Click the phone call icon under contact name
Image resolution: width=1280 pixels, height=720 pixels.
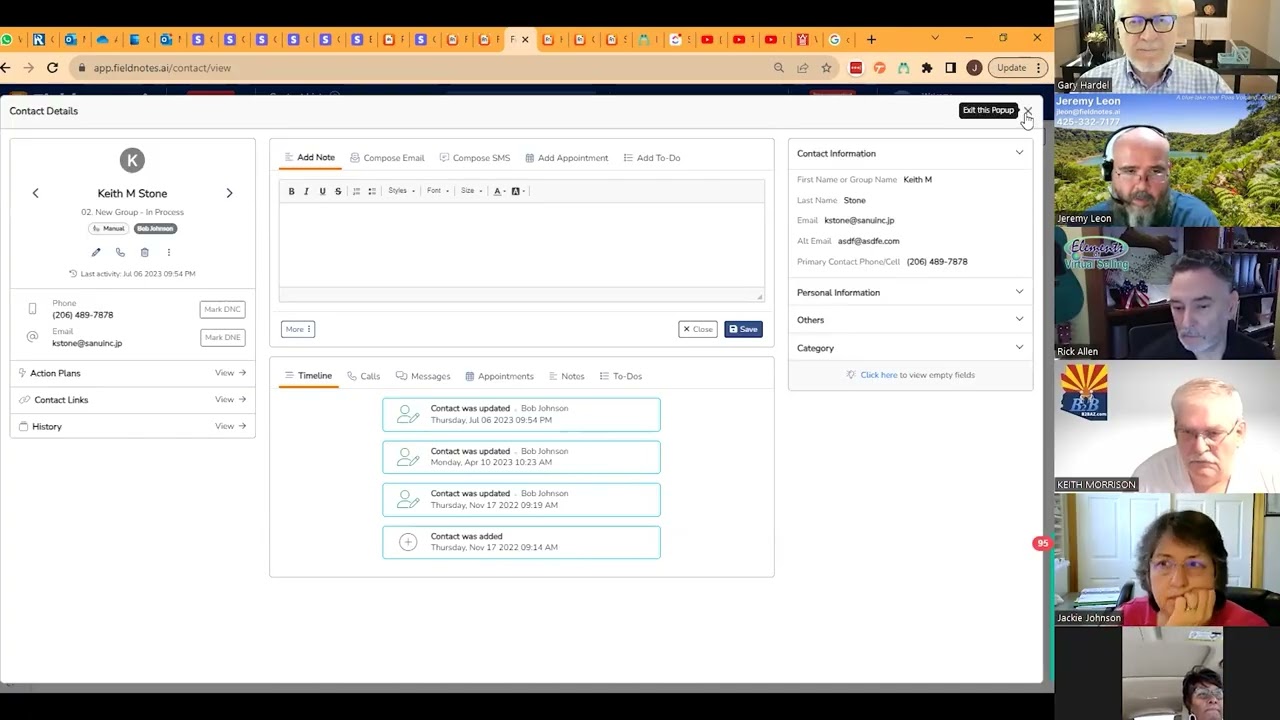pos(120,252)
